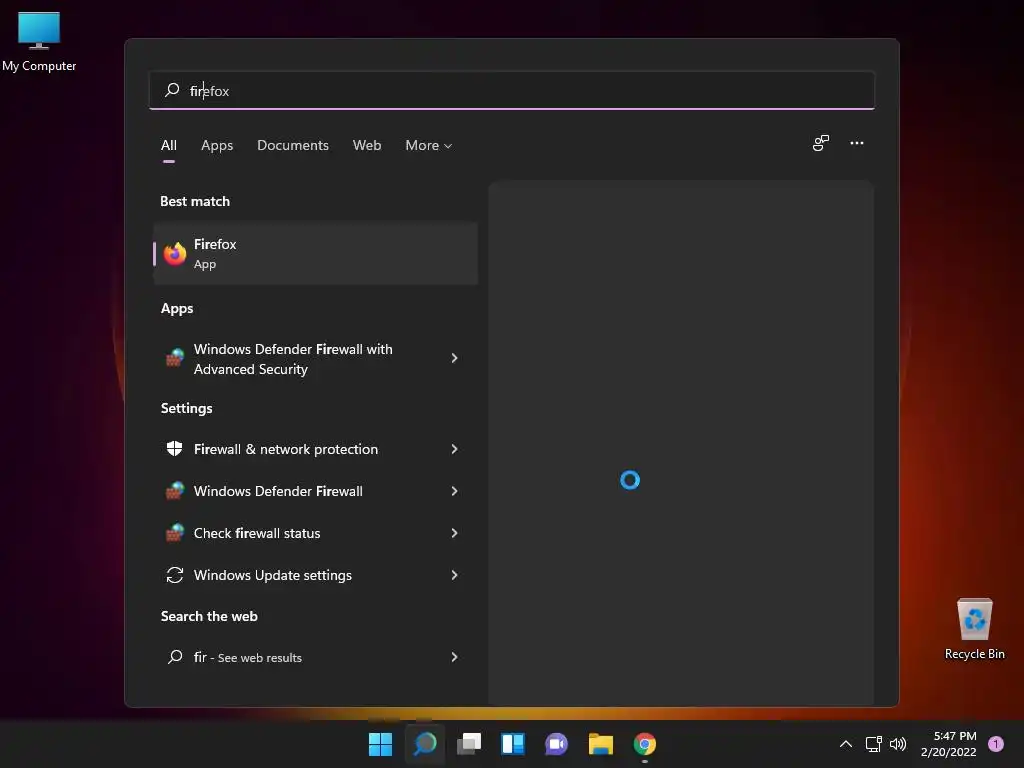Expand the Windows Defender Firewall result arrow
The image size is (1024, 768).
[455, 490]
